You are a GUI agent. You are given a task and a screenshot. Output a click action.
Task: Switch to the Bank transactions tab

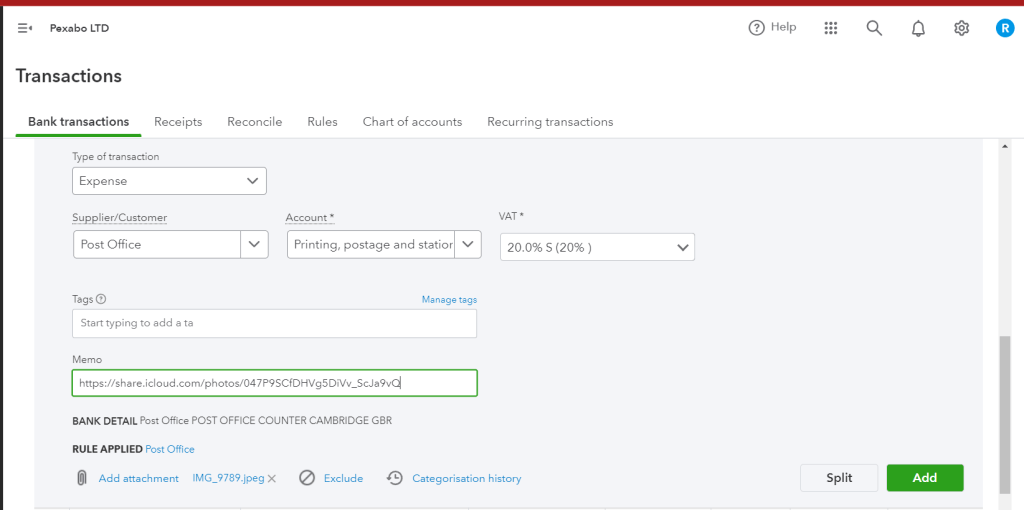coord(78,121)
